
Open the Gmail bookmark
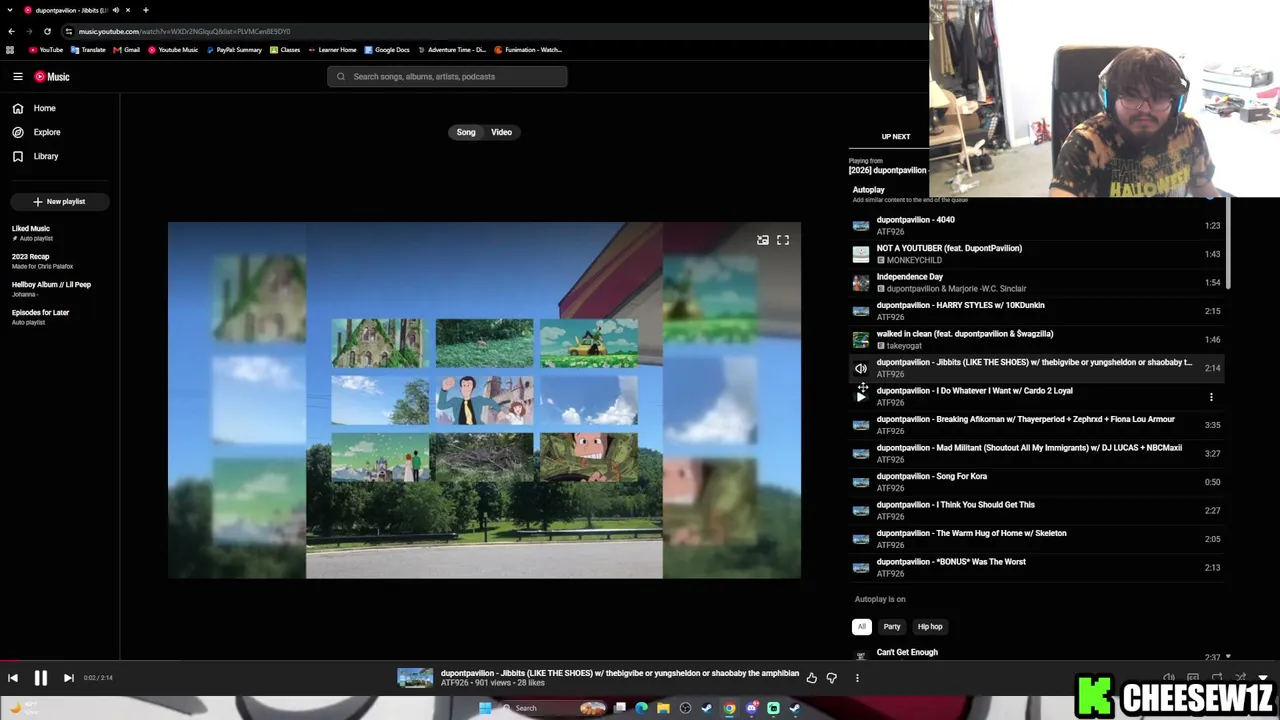click(127, 50)
